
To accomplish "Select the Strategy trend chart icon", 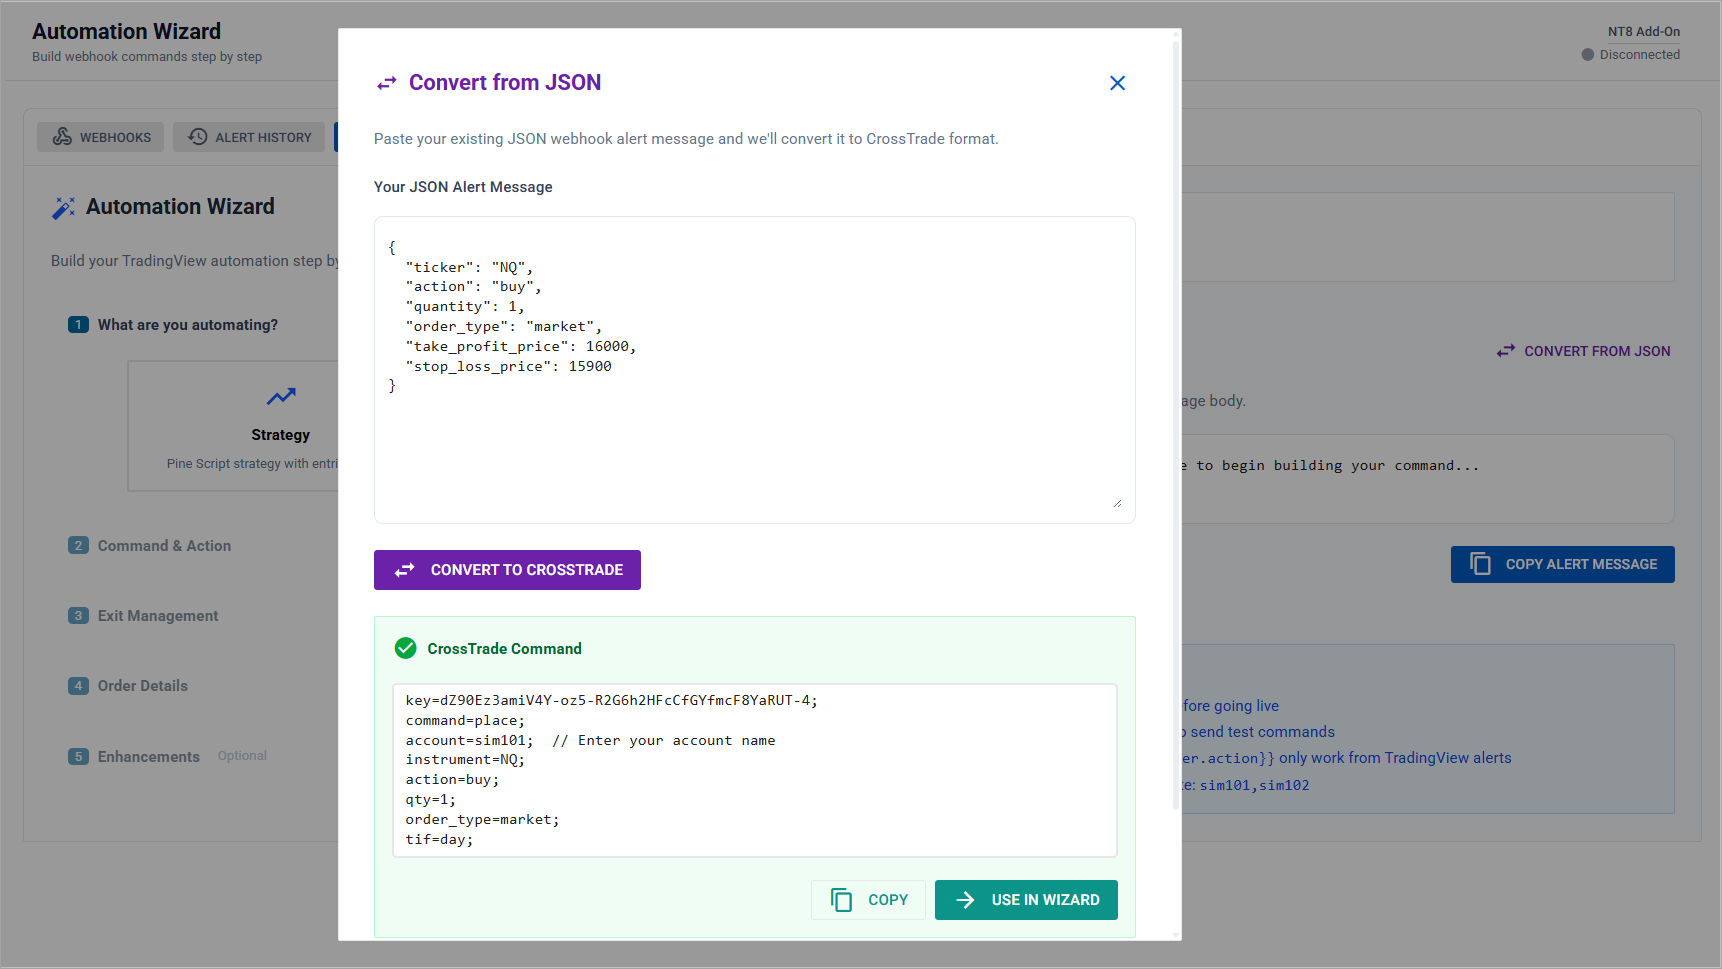I will [281, 396].
